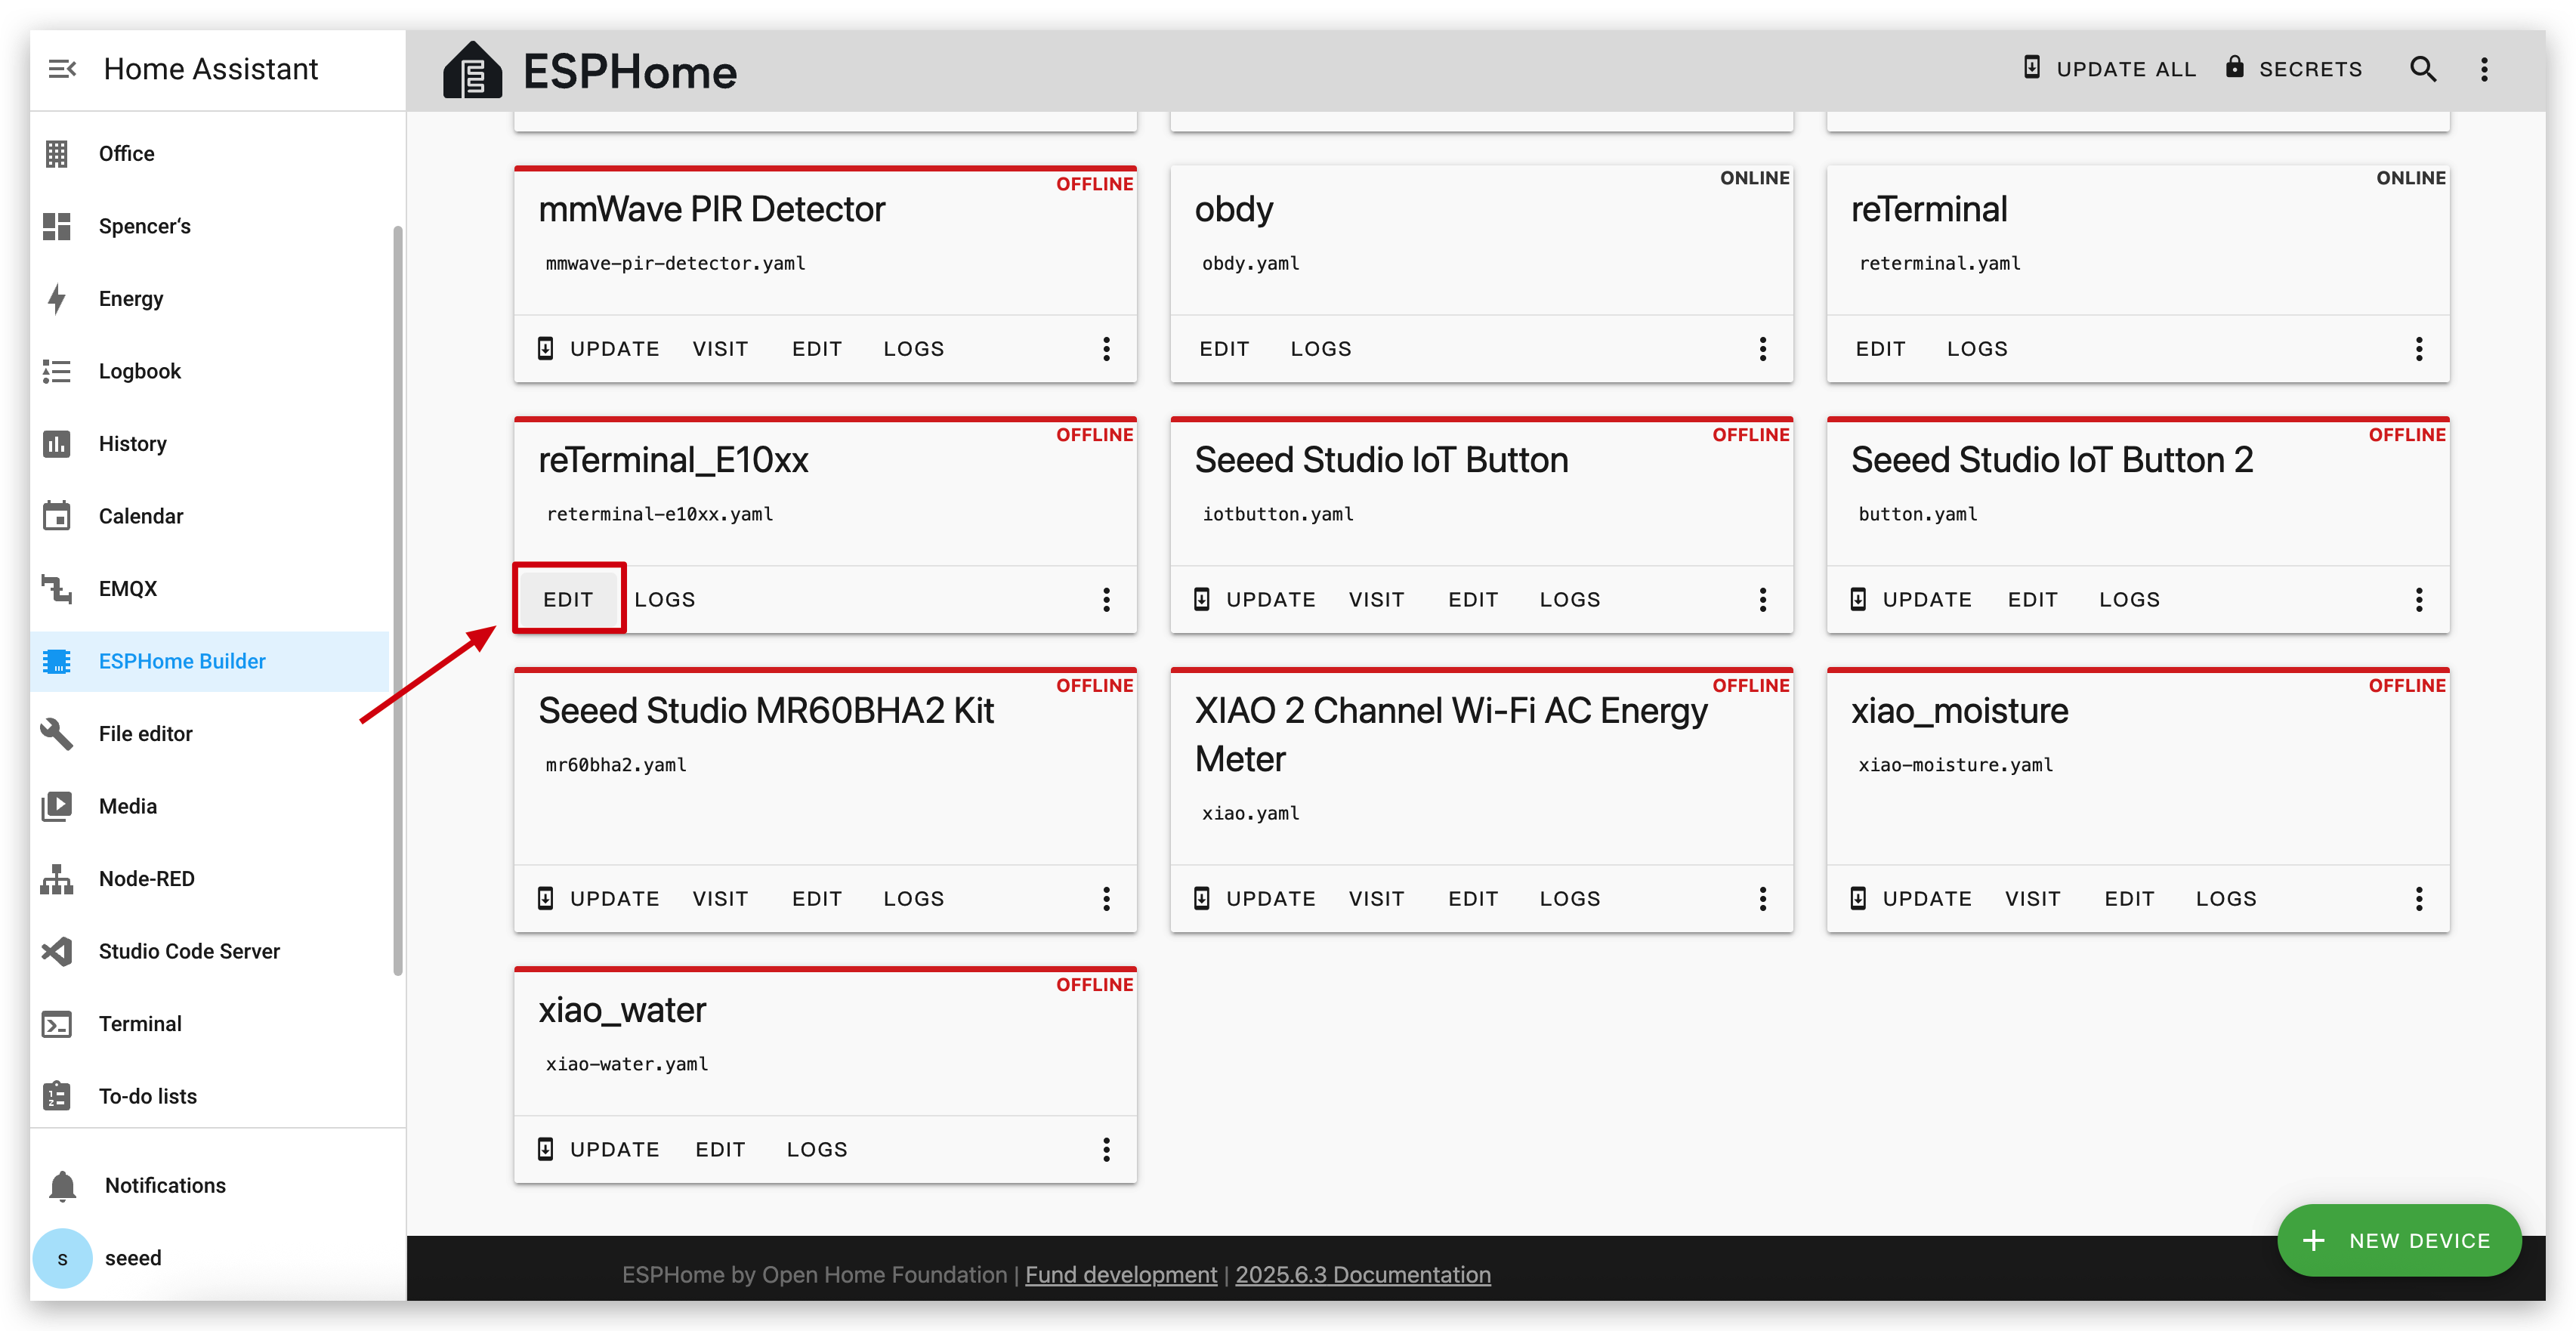Open Seeed Studio MR60BHA2 Kit card menu
The width and height of the screenshot is (2576, 1331).
tap(1106, 898)
